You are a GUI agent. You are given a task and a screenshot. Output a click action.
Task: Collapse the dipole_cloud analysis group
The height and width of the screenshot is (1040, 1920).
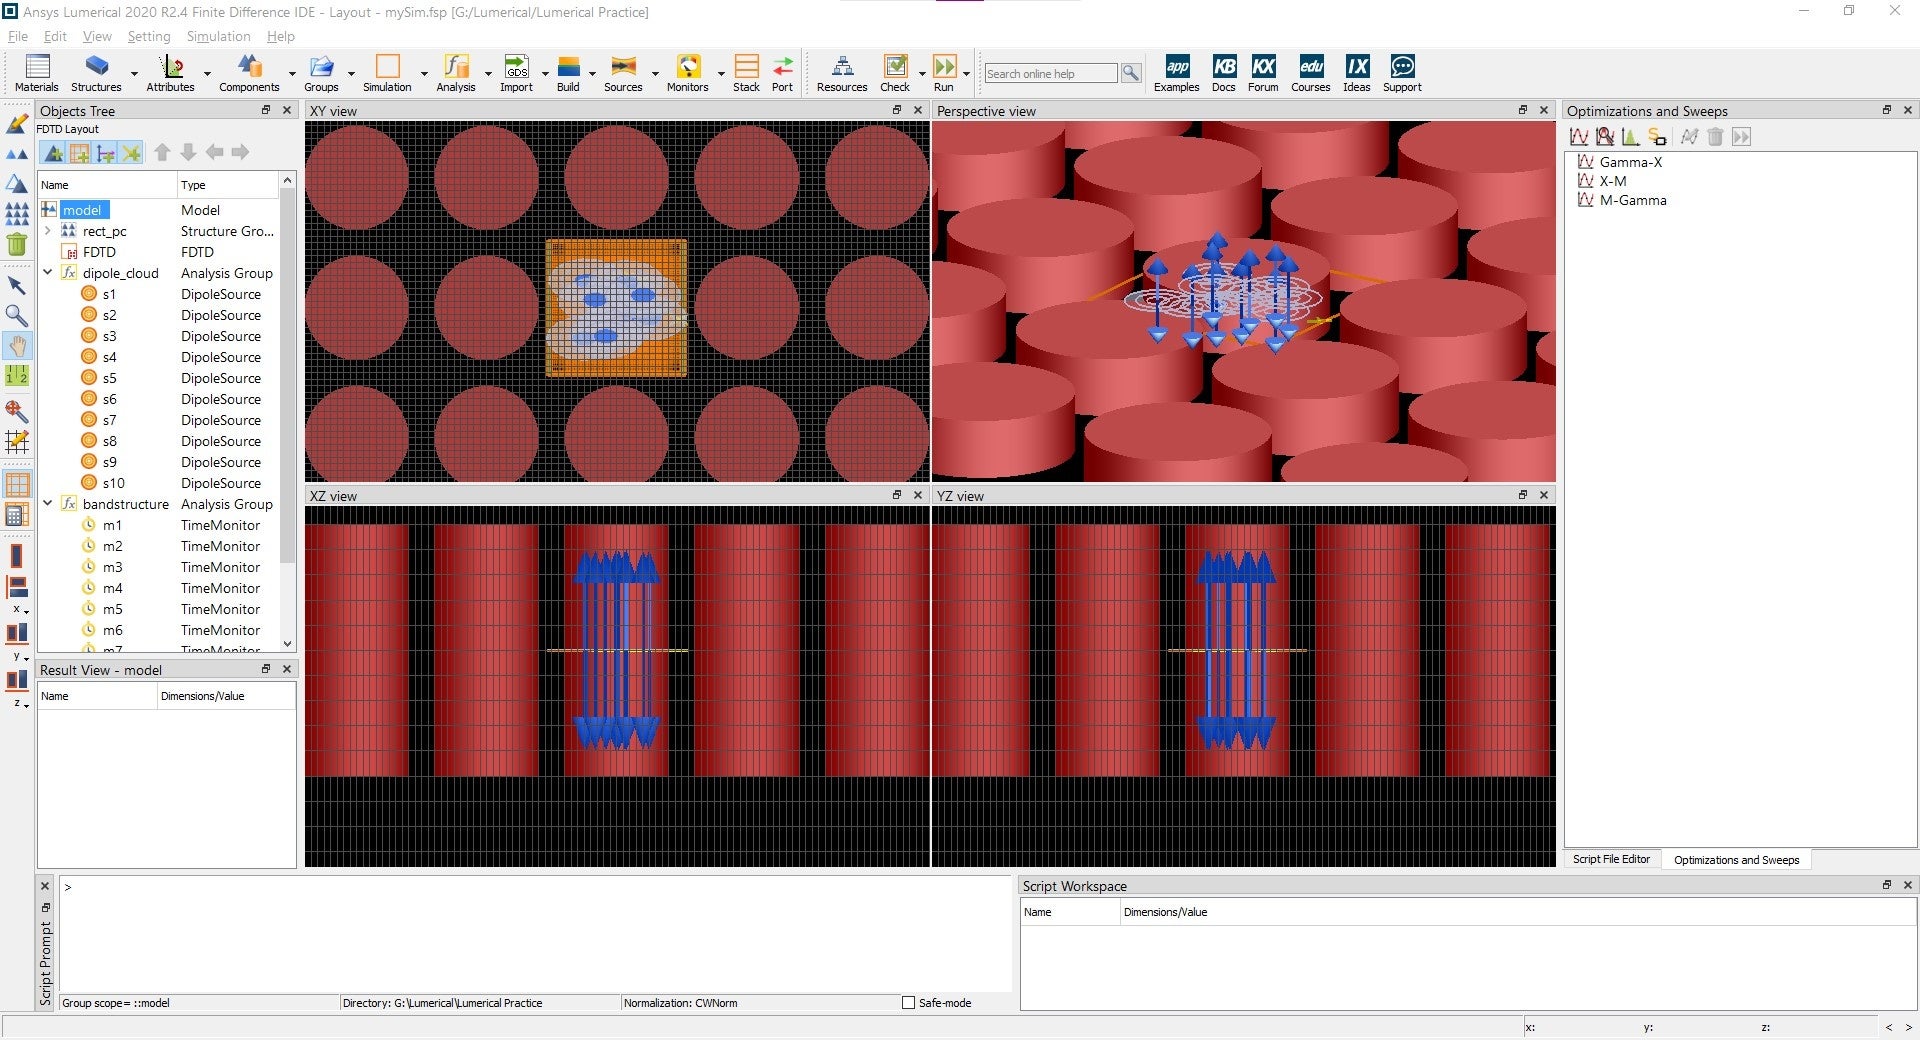(x=47, y=273)
